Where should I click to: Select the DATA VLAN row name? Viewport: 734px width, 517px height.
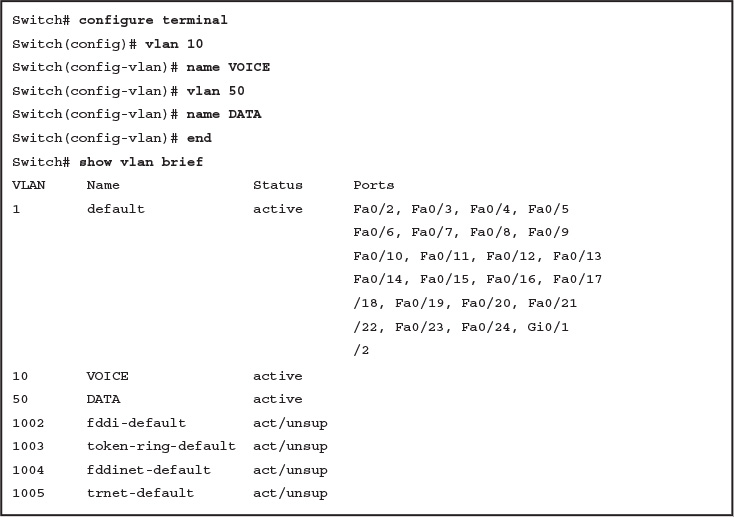tap(103, 399)
